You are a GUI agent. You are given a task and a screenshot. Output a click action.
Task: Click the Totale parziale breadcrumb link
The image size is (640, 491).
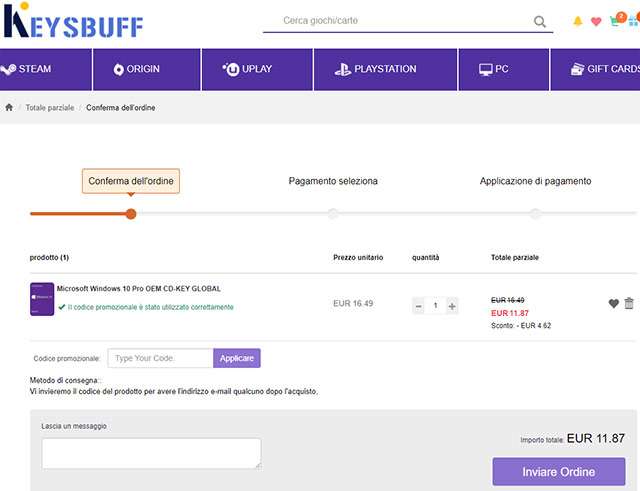click(50, 107)
